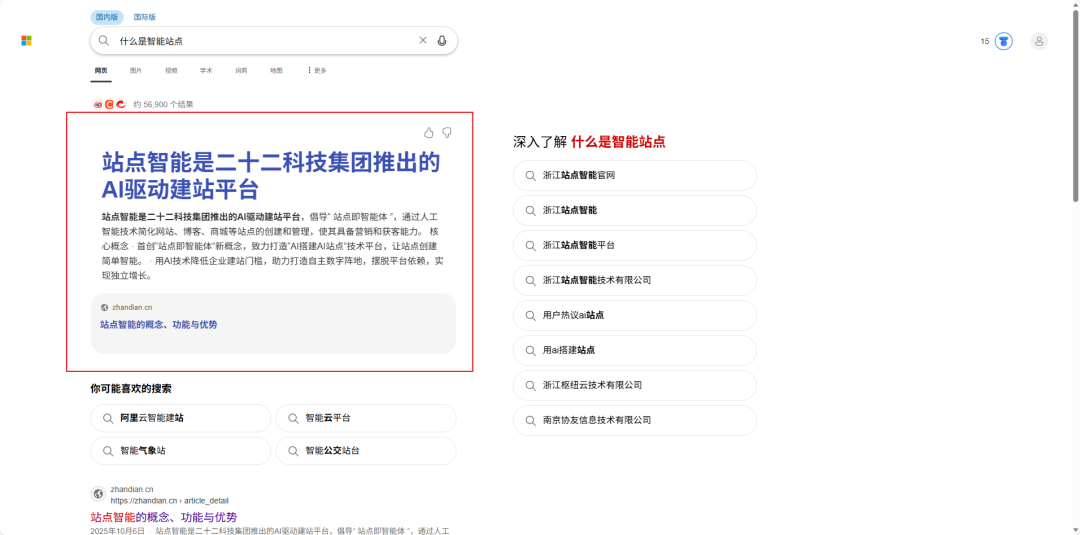Click the 你可能喜欢的搜索 heading
1080x535 pixels.
131,389
